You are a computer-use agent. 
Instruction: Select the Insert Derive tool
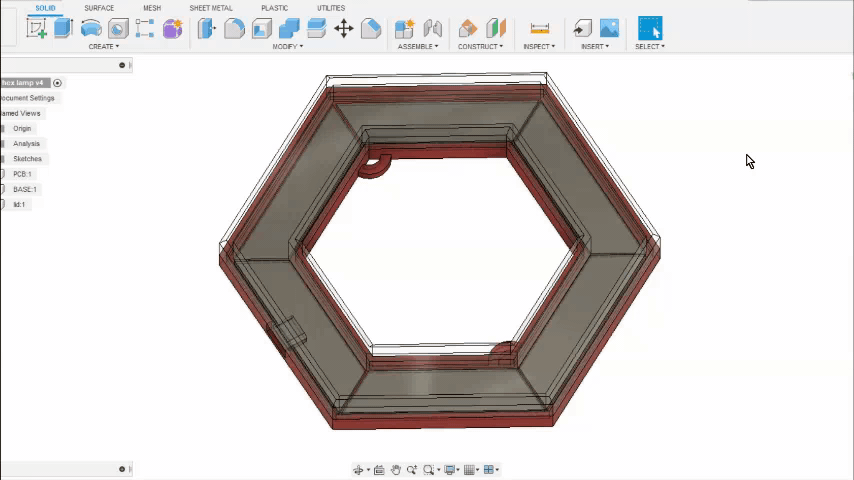(x=582, y=28)
